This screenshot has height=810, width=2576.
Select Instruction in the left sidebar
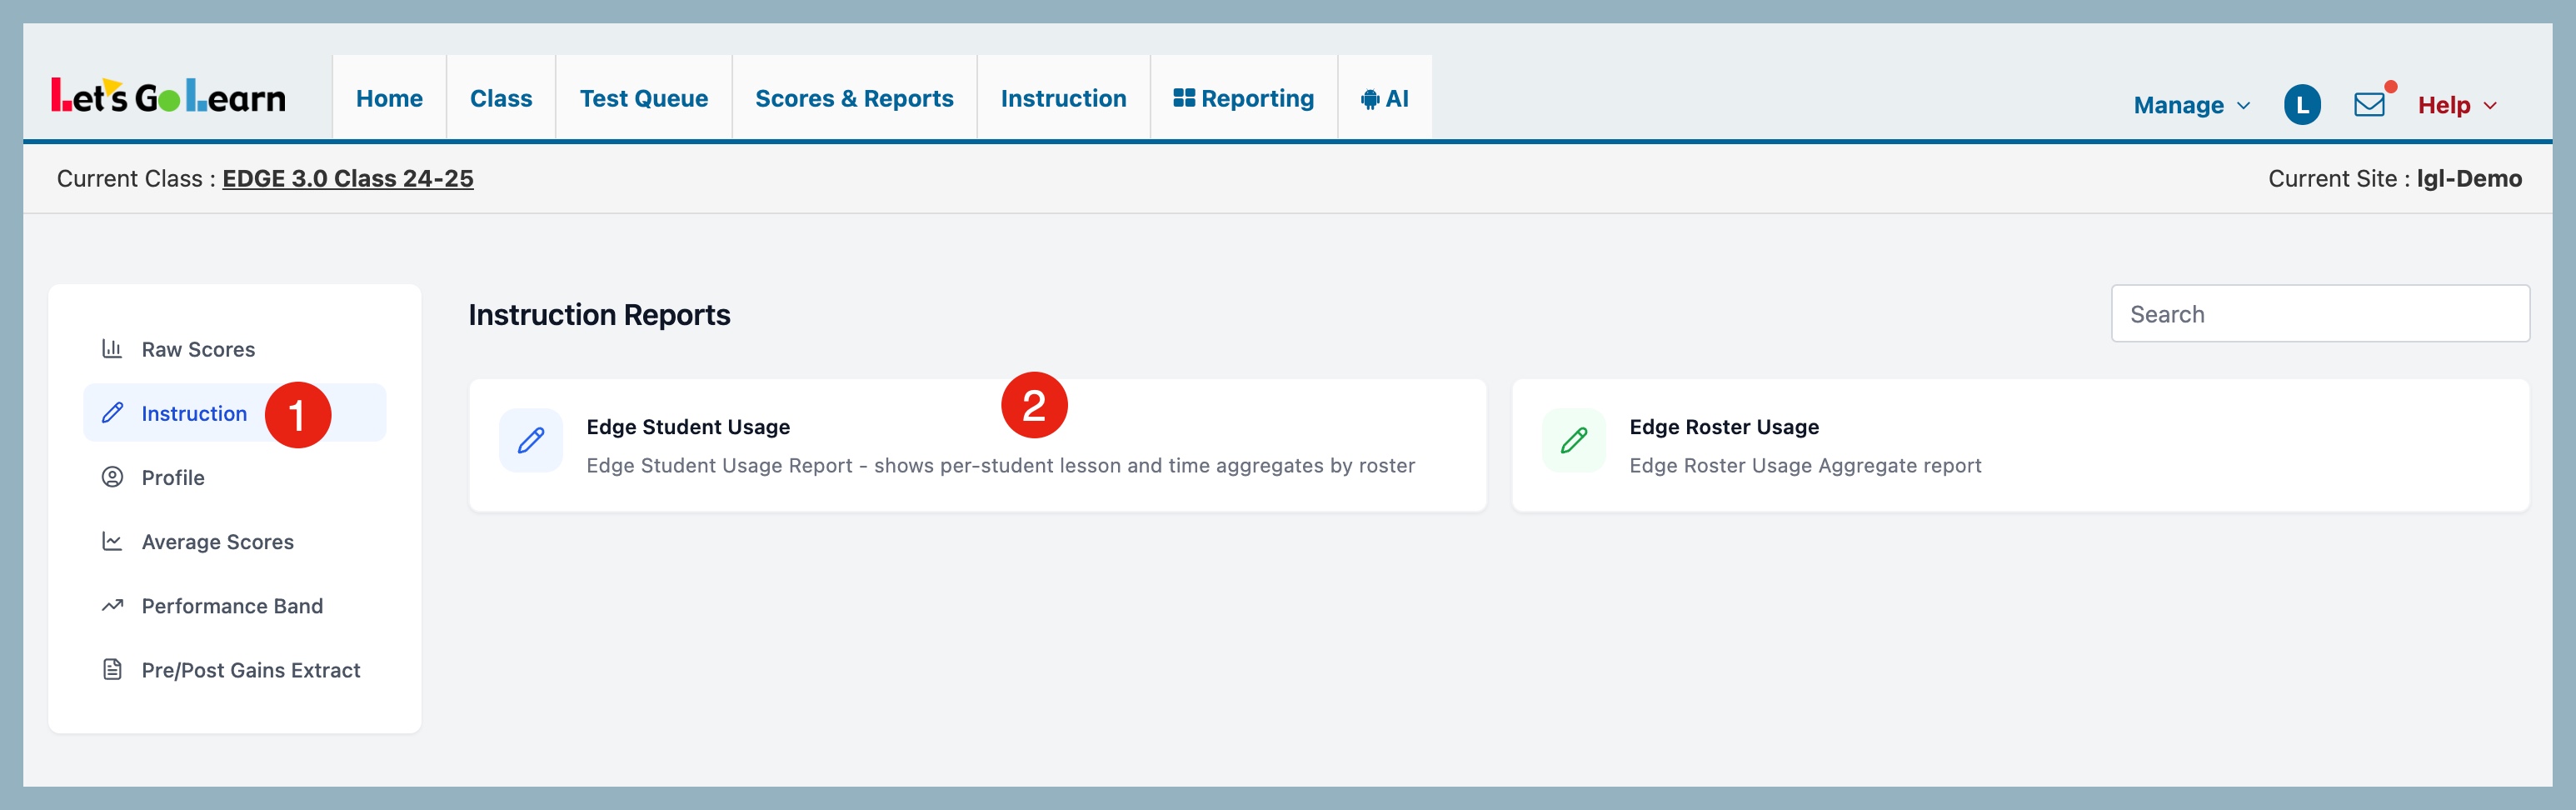(x=194, y=413)
